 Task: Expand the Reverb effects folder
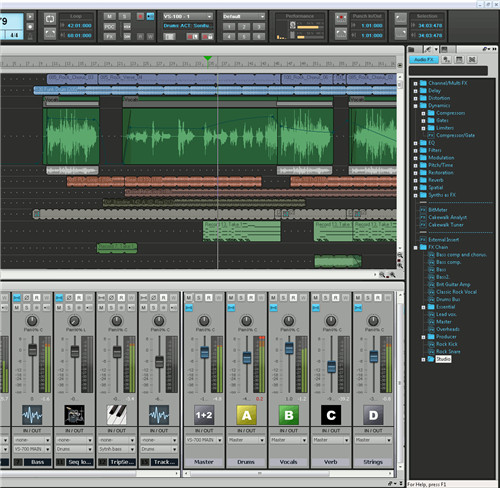[415, 180]
